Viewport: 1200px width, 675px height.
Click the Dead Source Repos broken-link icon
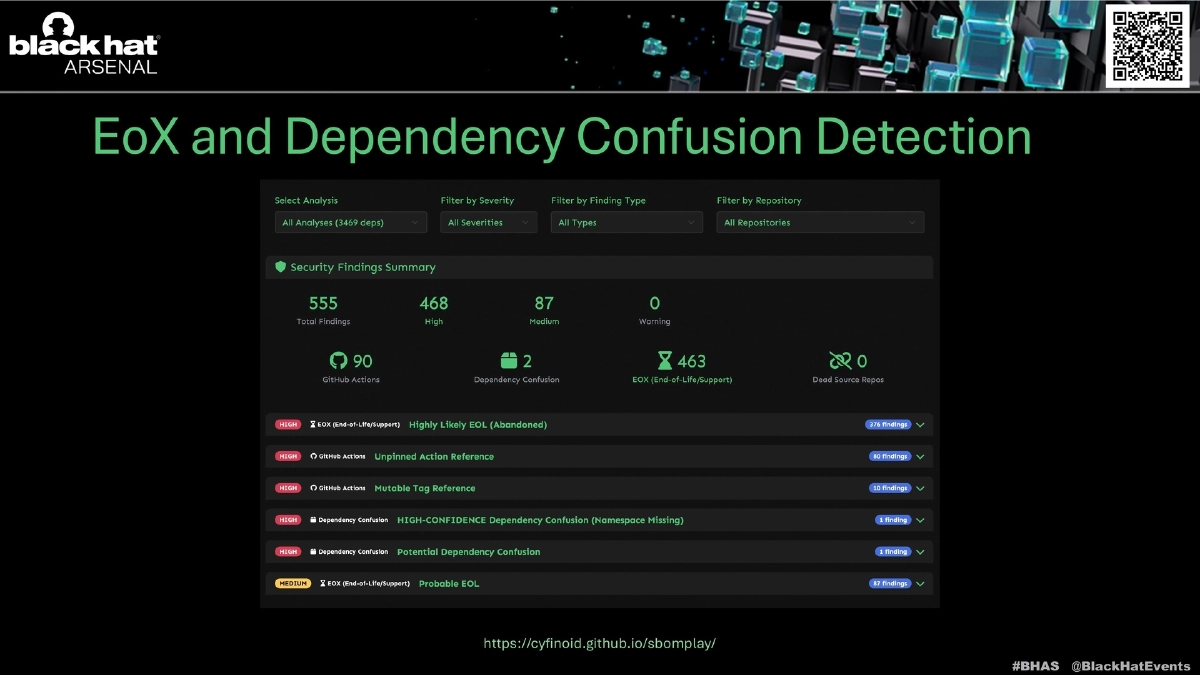point(840,361)
